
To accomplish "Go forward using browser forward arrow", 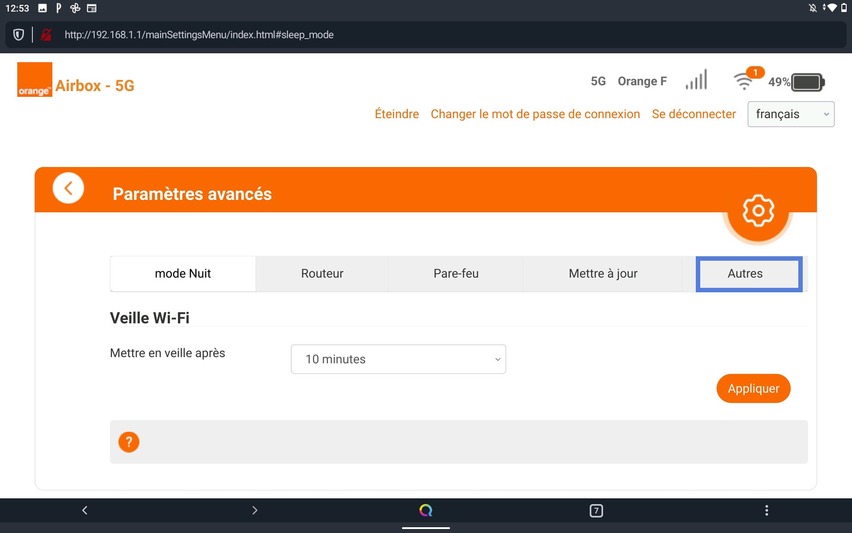I will pyautogui.click(x=255, y=510).
